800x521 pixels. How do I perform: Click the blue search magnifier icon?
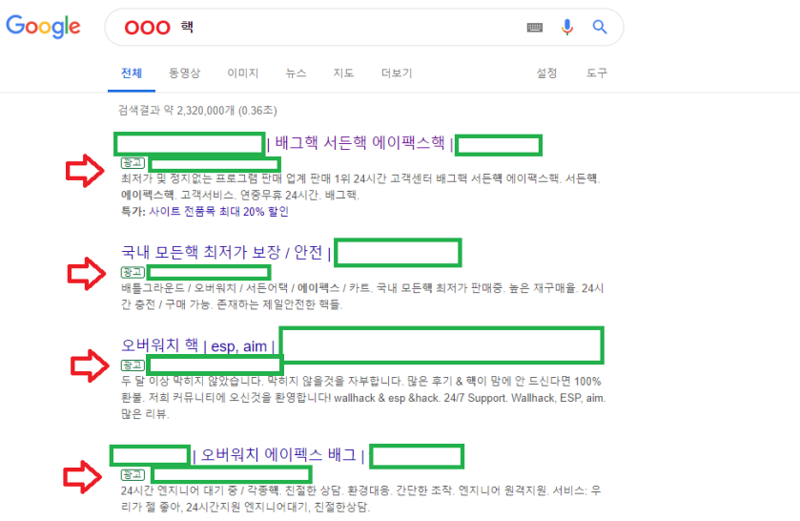point(599,27)
